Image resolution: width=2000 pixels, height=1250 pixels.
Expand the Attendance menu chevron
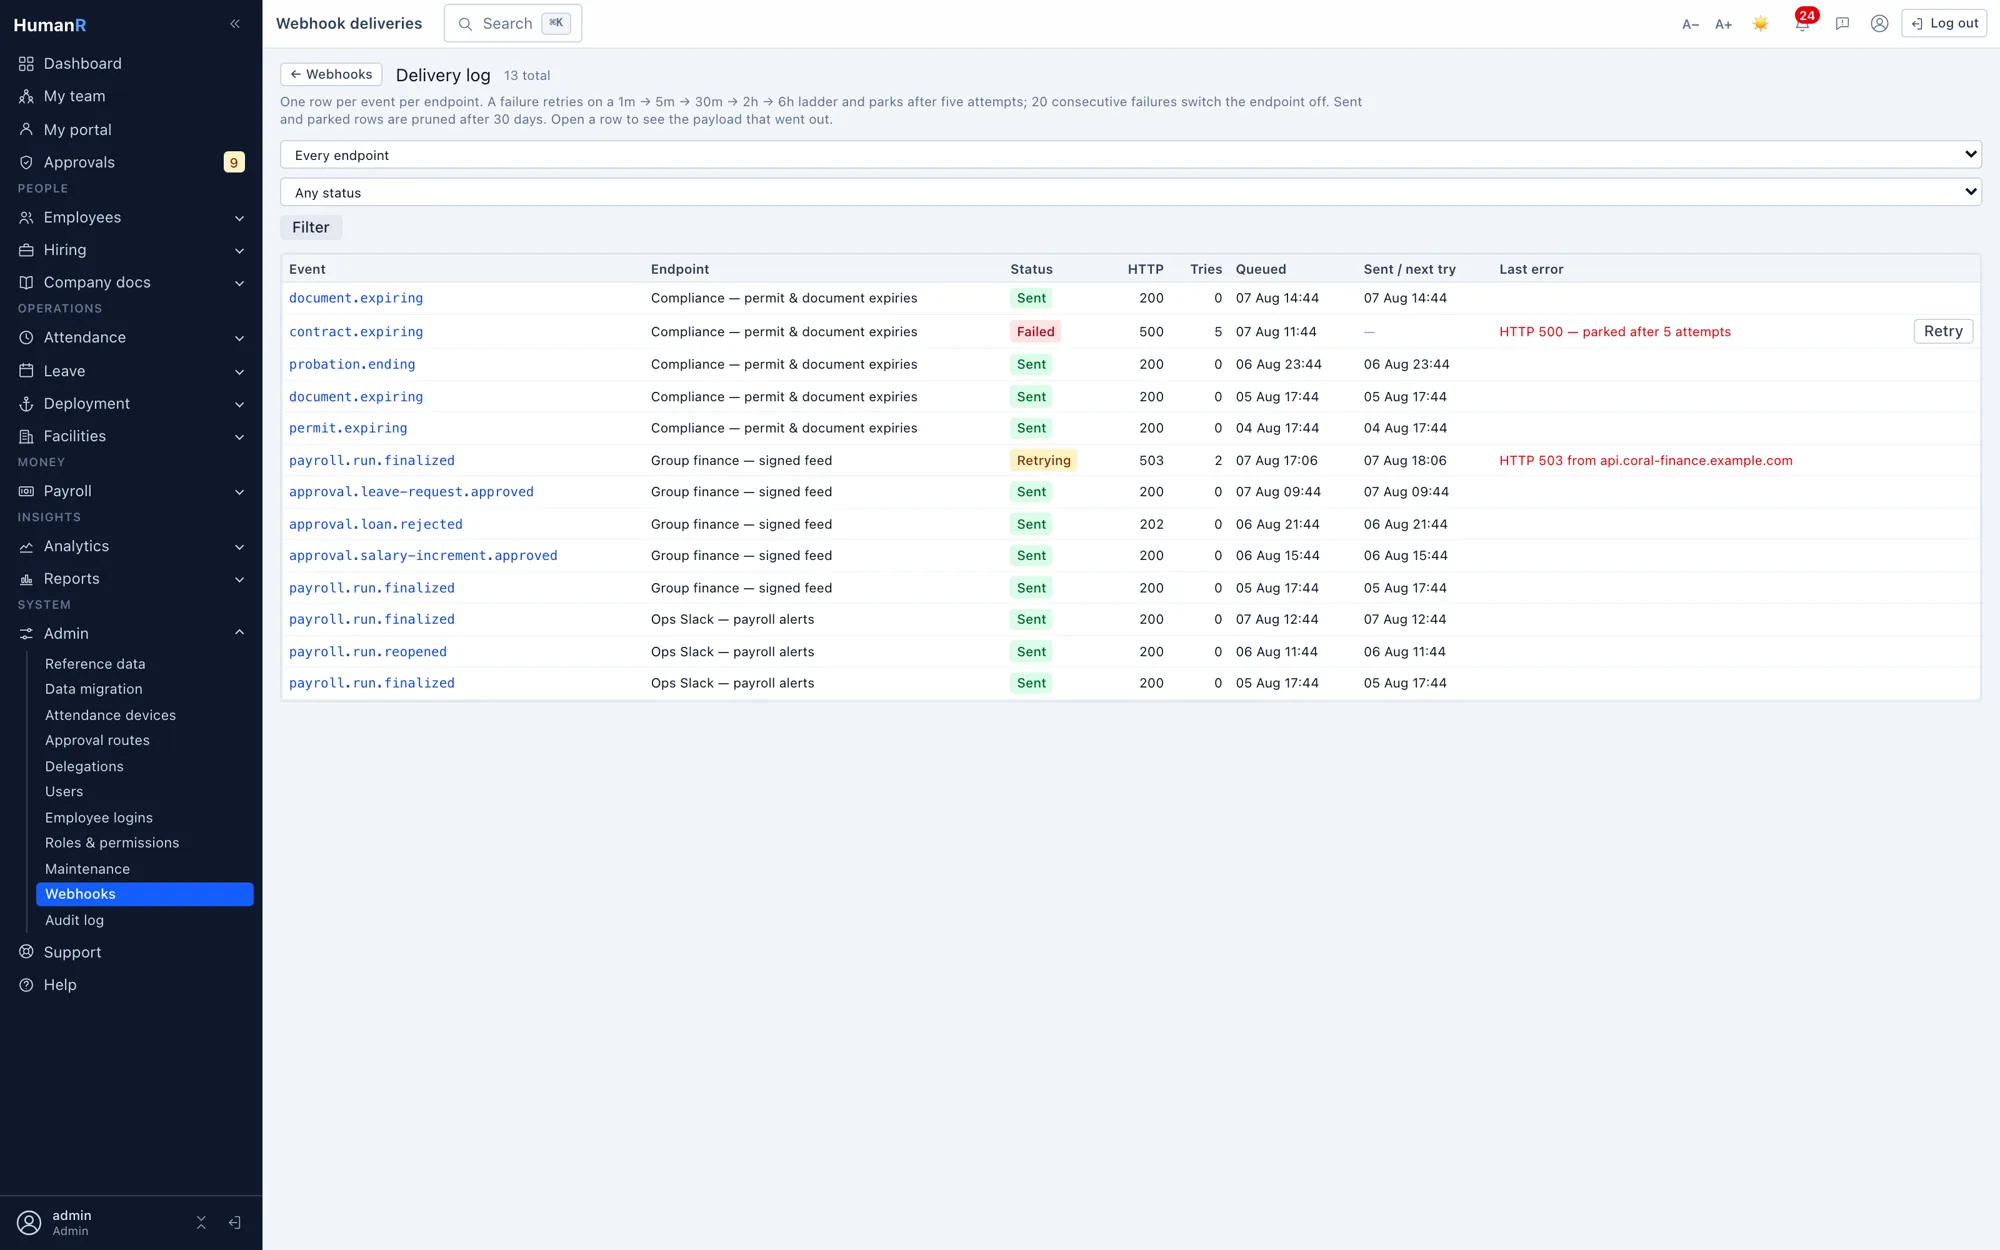(239, 338)
